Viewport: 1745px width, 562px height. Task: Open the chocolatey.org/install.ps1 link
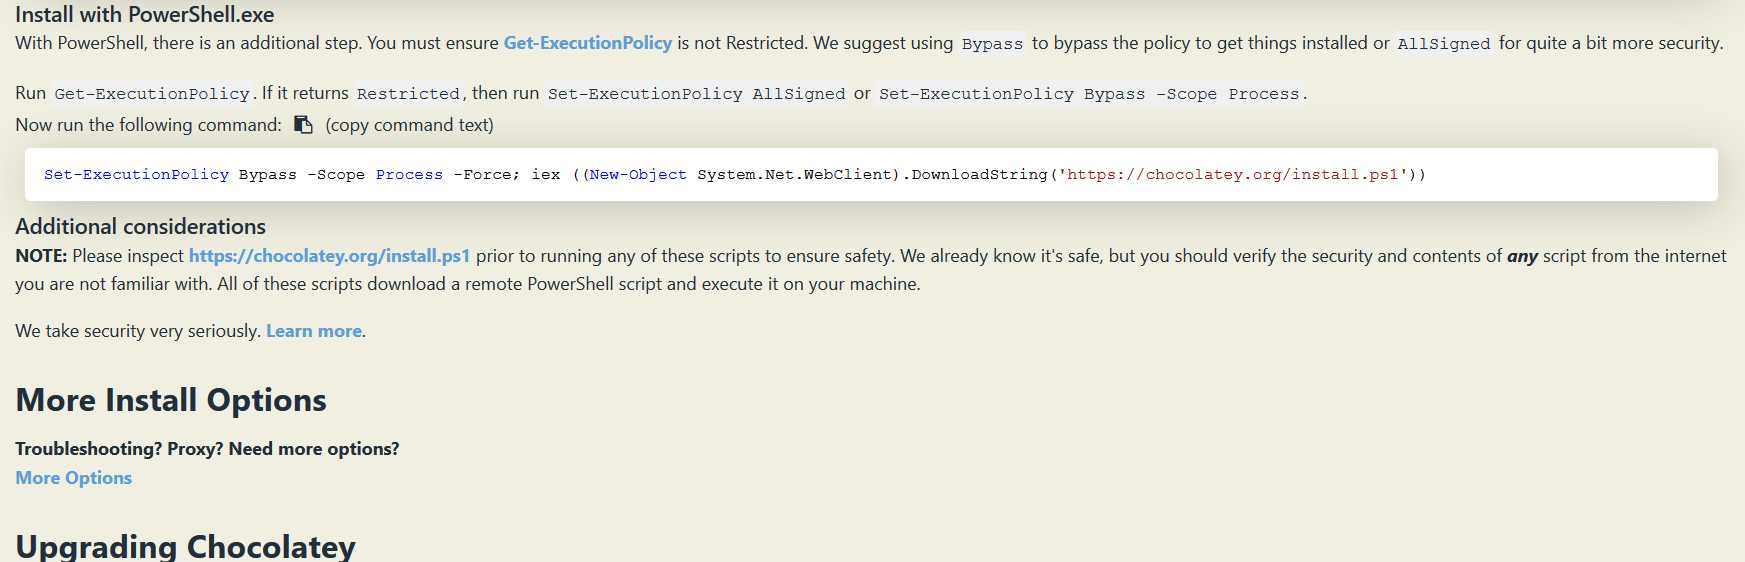pos(329,256)
